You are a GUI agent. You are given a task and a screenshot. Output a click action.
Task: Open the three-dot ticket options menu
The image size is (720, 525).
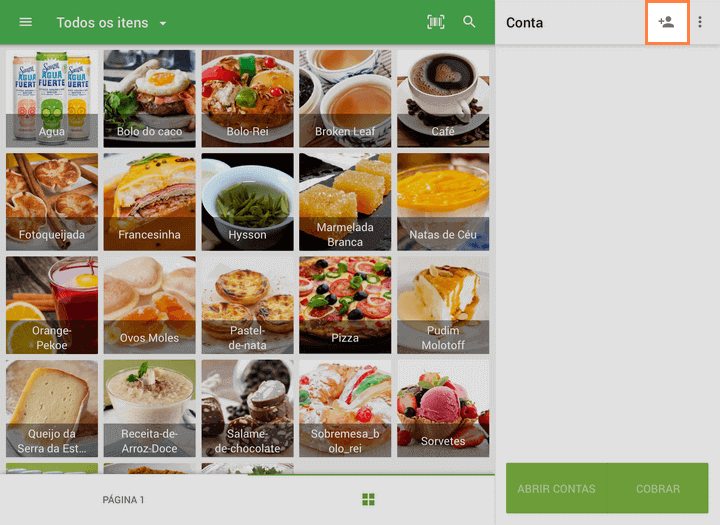coord(700,22)
